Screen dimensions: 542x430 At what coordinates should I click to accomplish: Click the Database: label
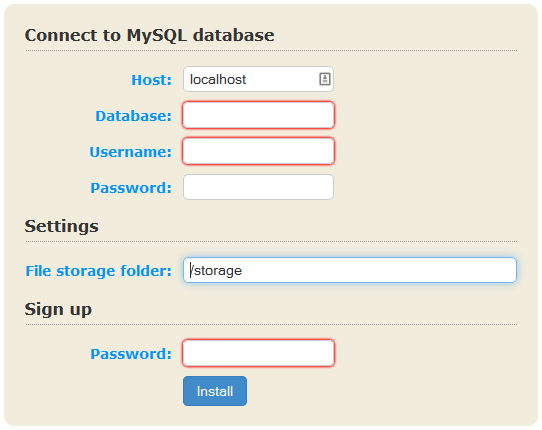click(133, 116)
